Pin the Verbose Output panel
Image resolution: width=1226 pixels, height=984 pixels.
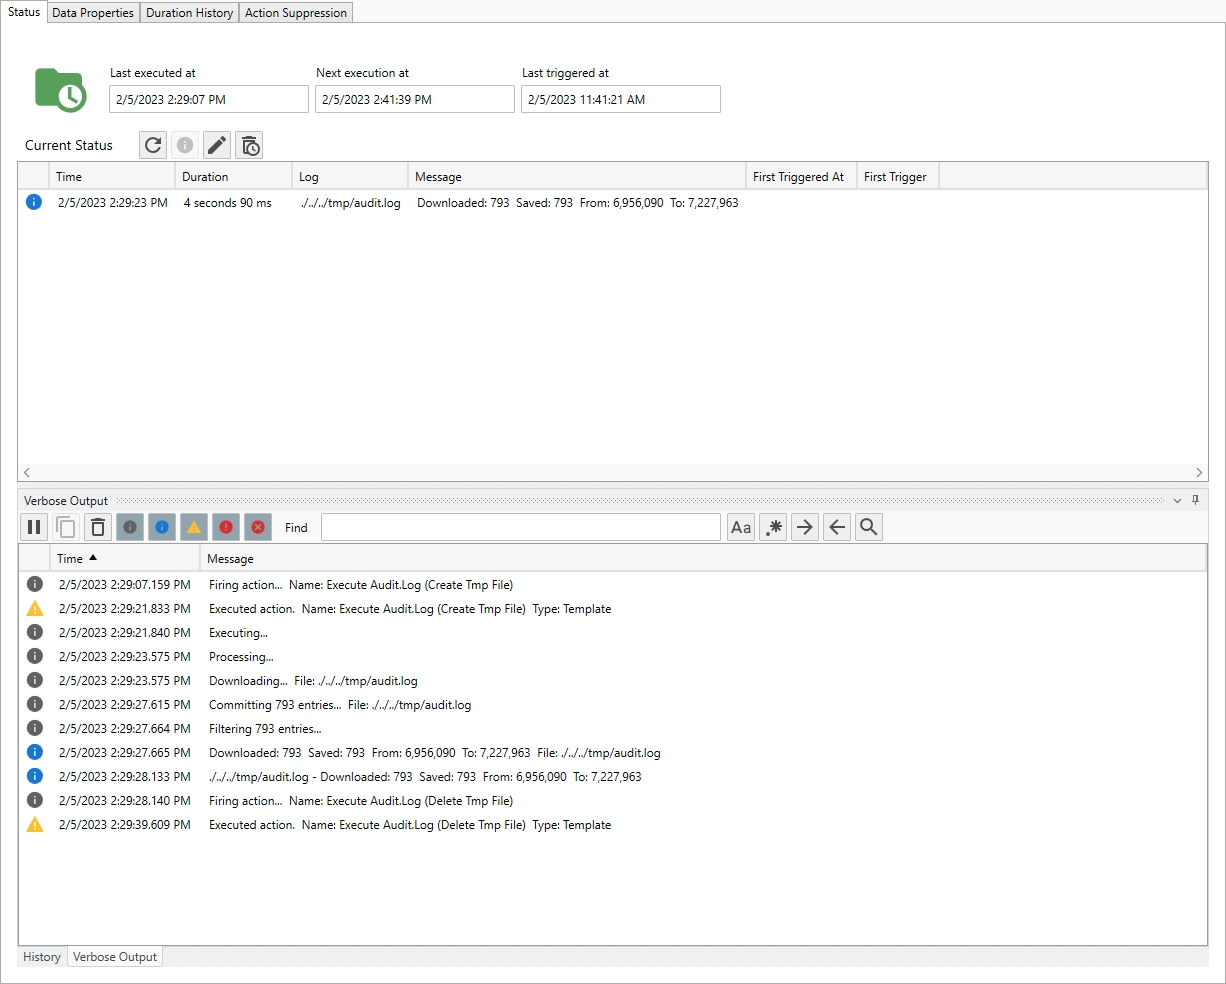[x=1195, y=500]
